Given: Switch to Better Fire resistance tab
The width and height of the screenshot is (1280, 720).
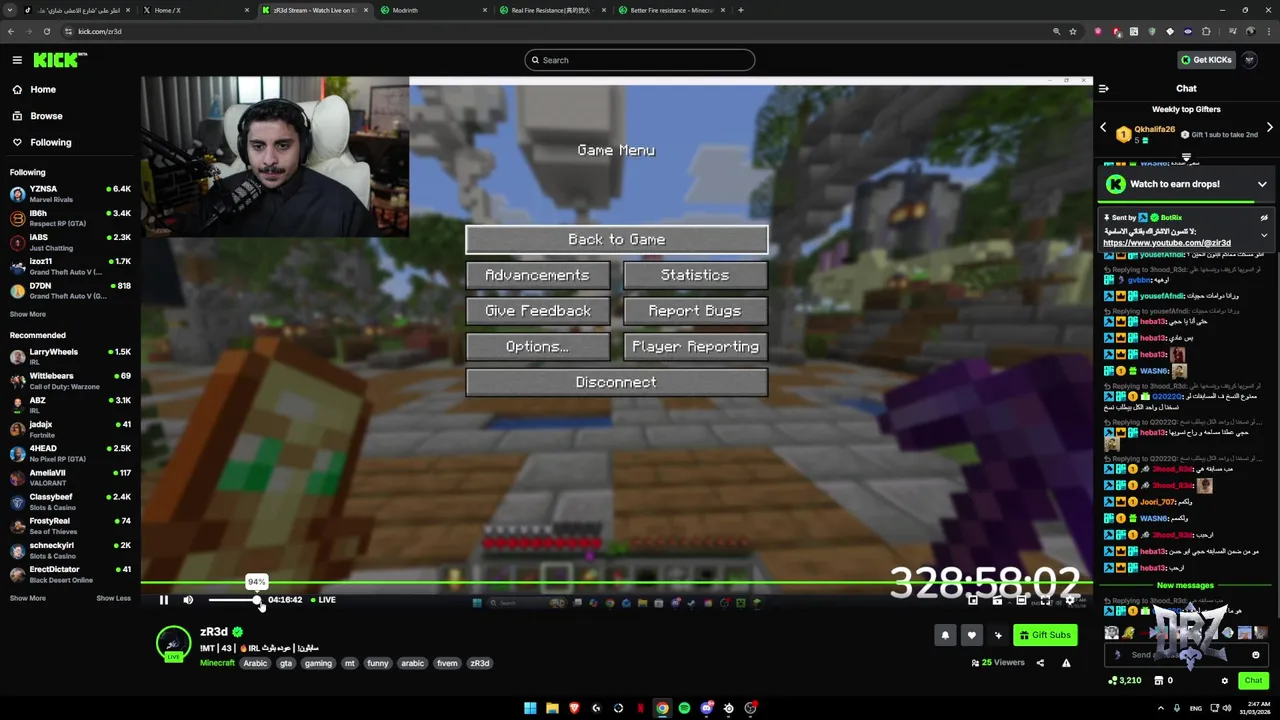Looking at the screenshot, I should (x=672, y=10).
